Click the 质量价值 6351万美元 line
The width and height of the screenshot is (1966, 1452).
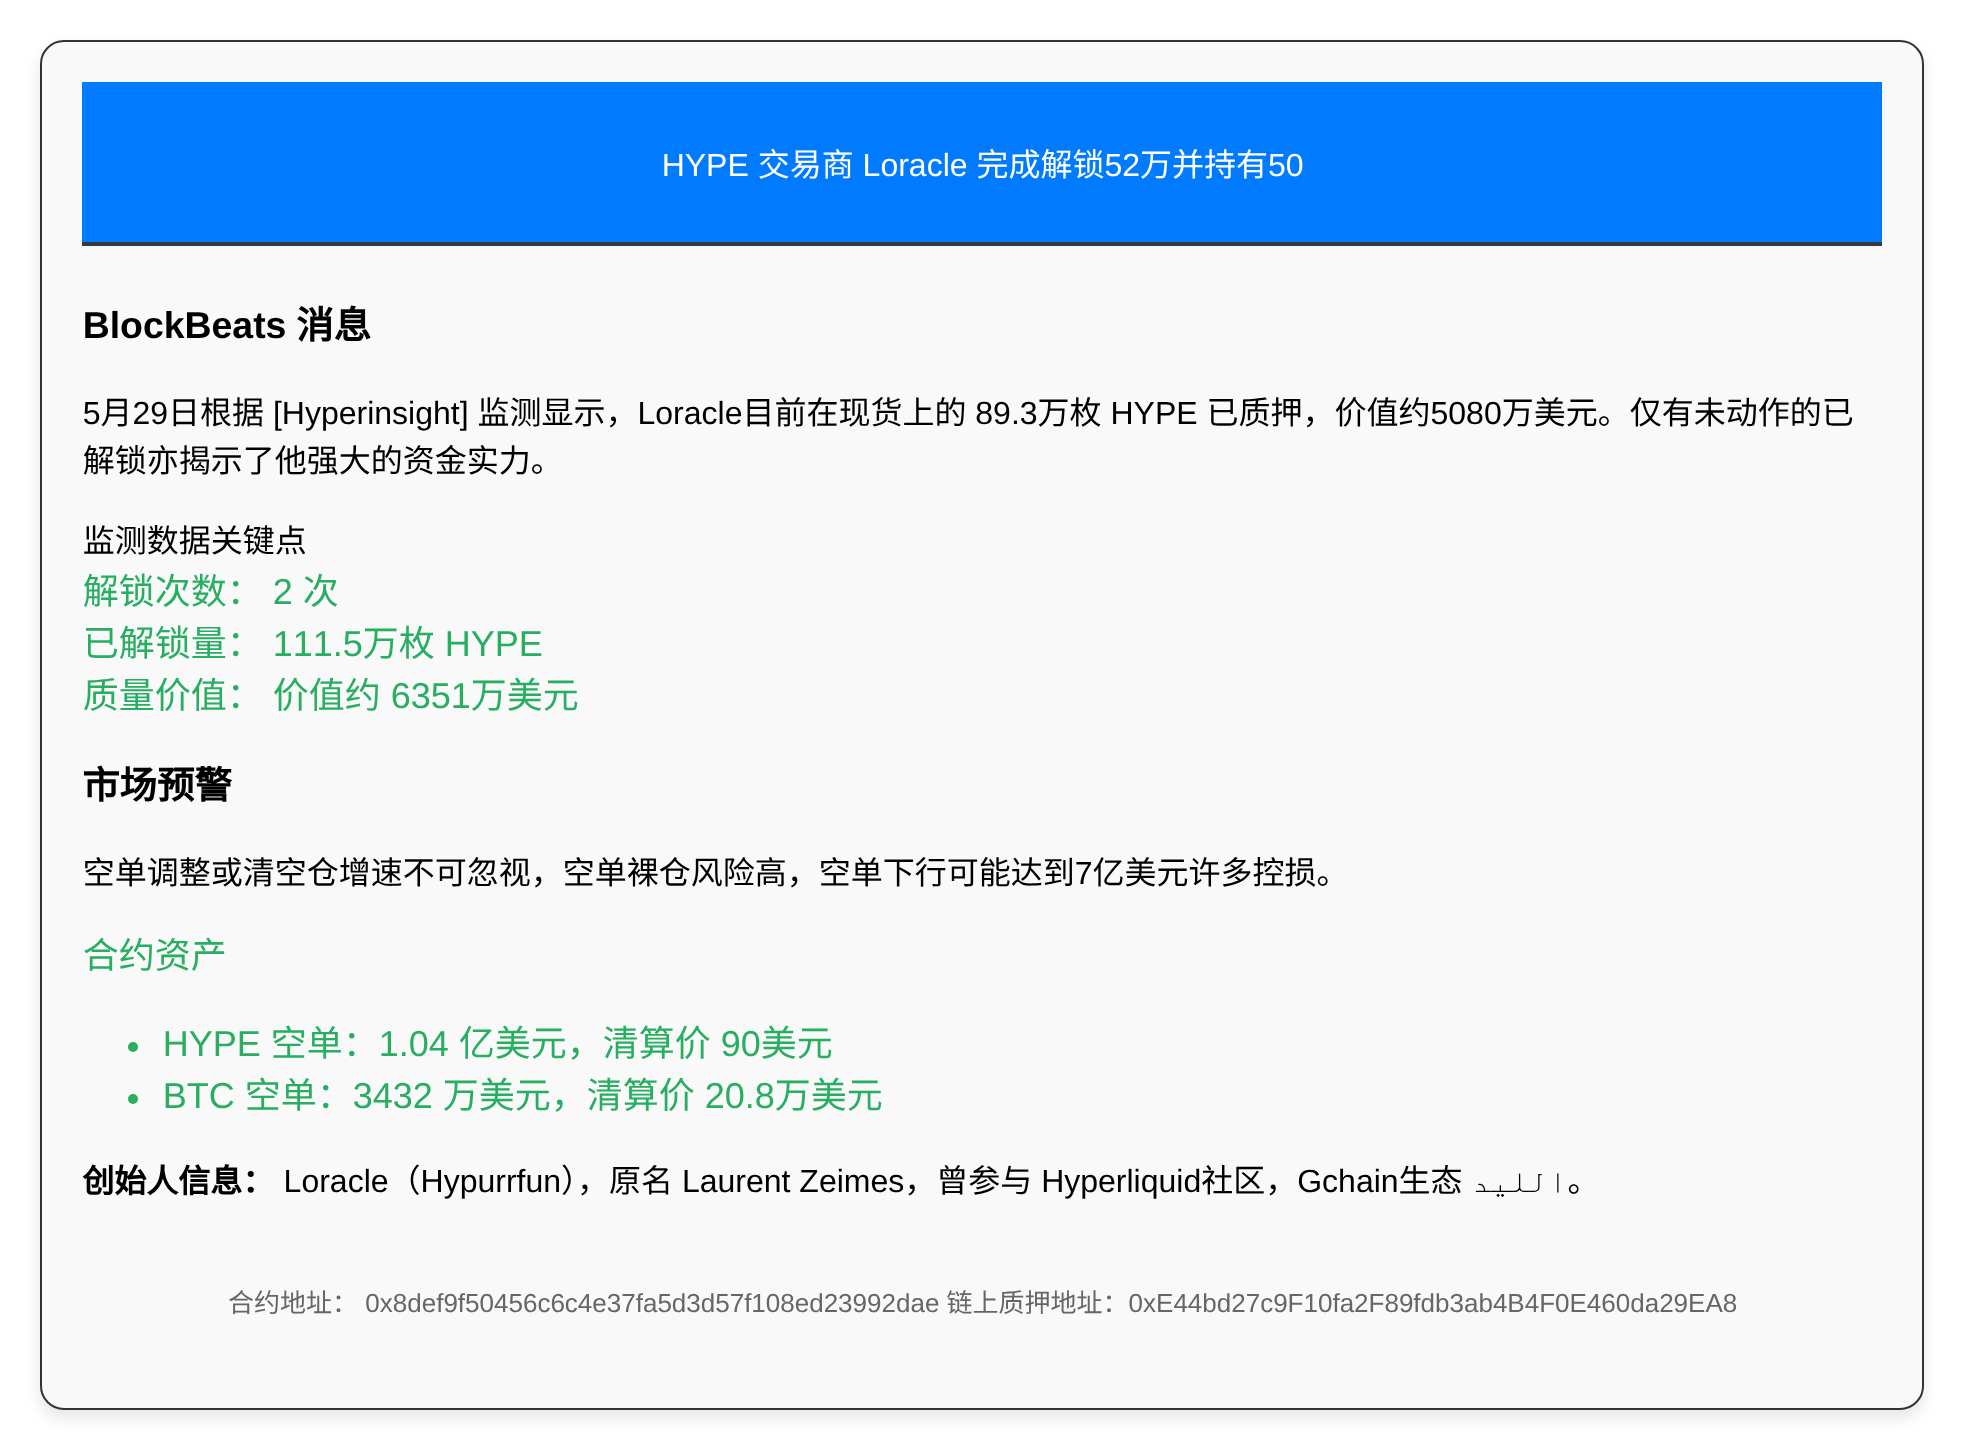(331, 695)
